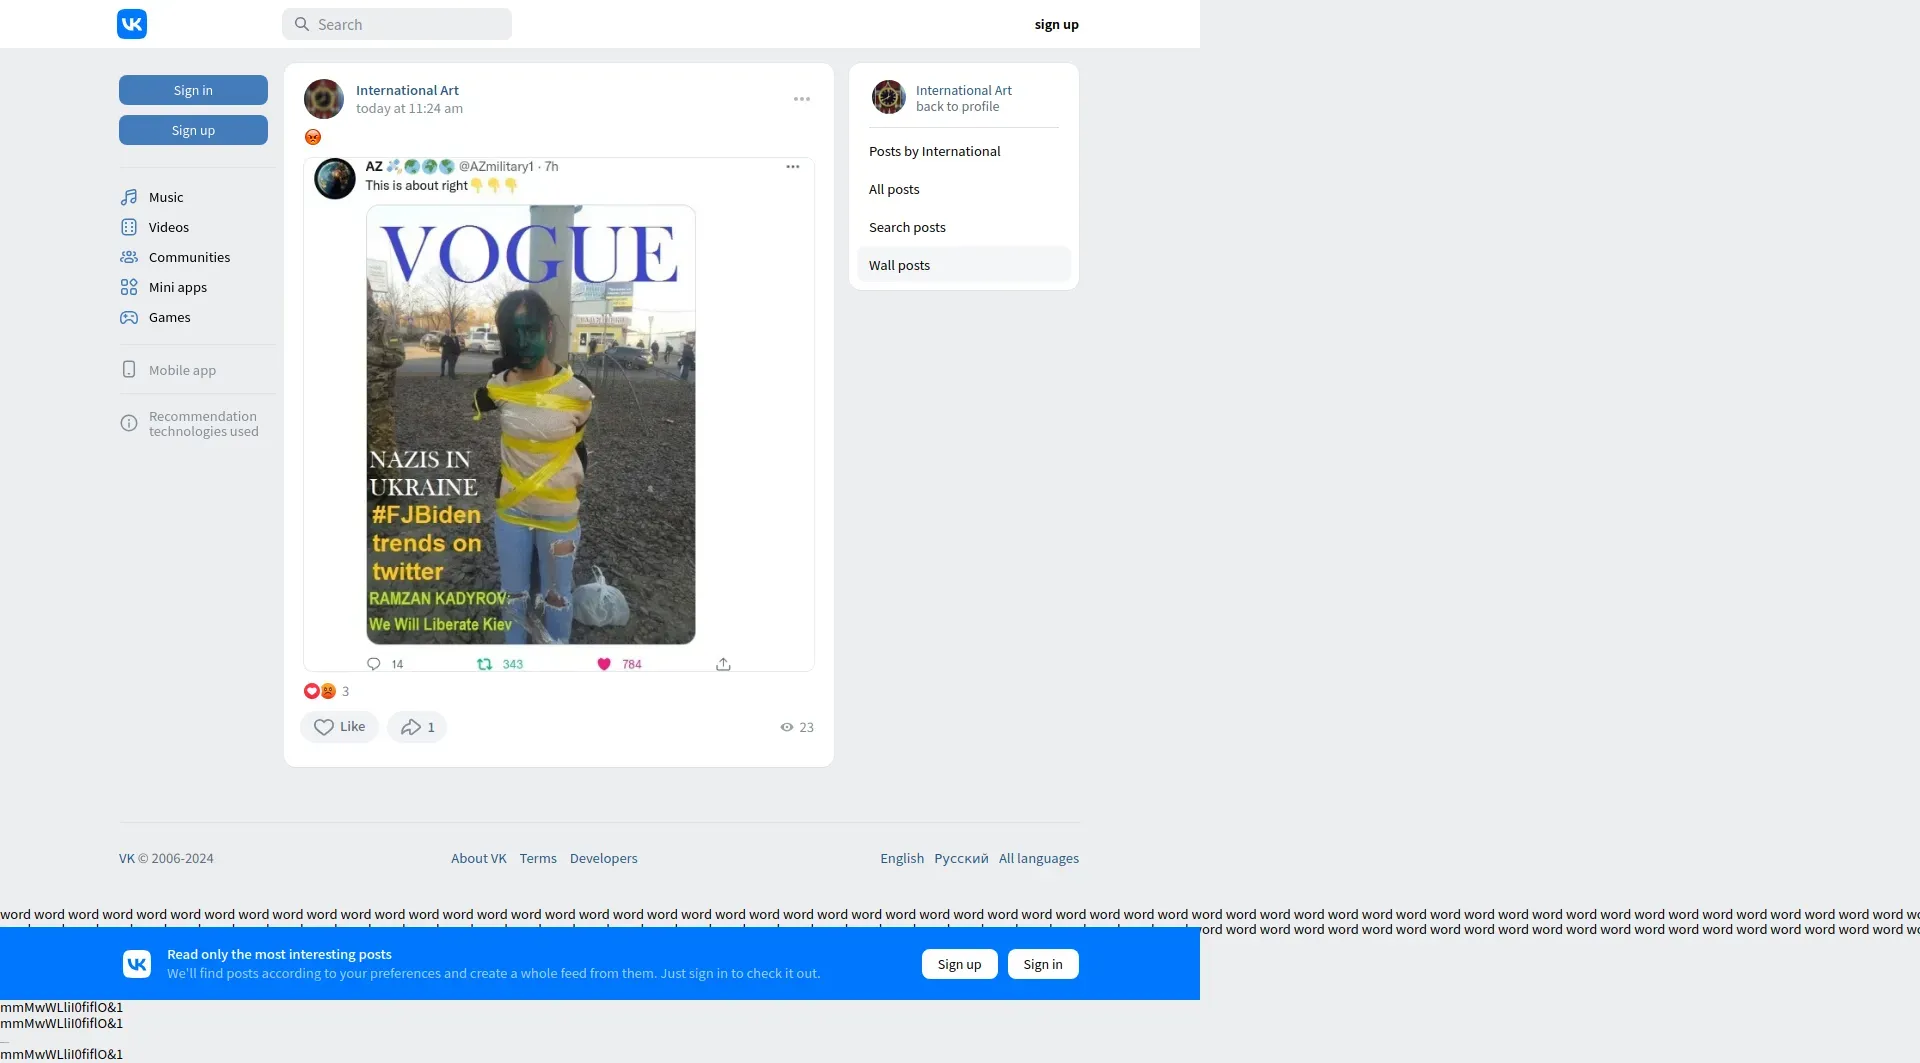The height and width of the screenshot is (1063, 1920).
Task: Switch language to Русский
Action: 961,858
